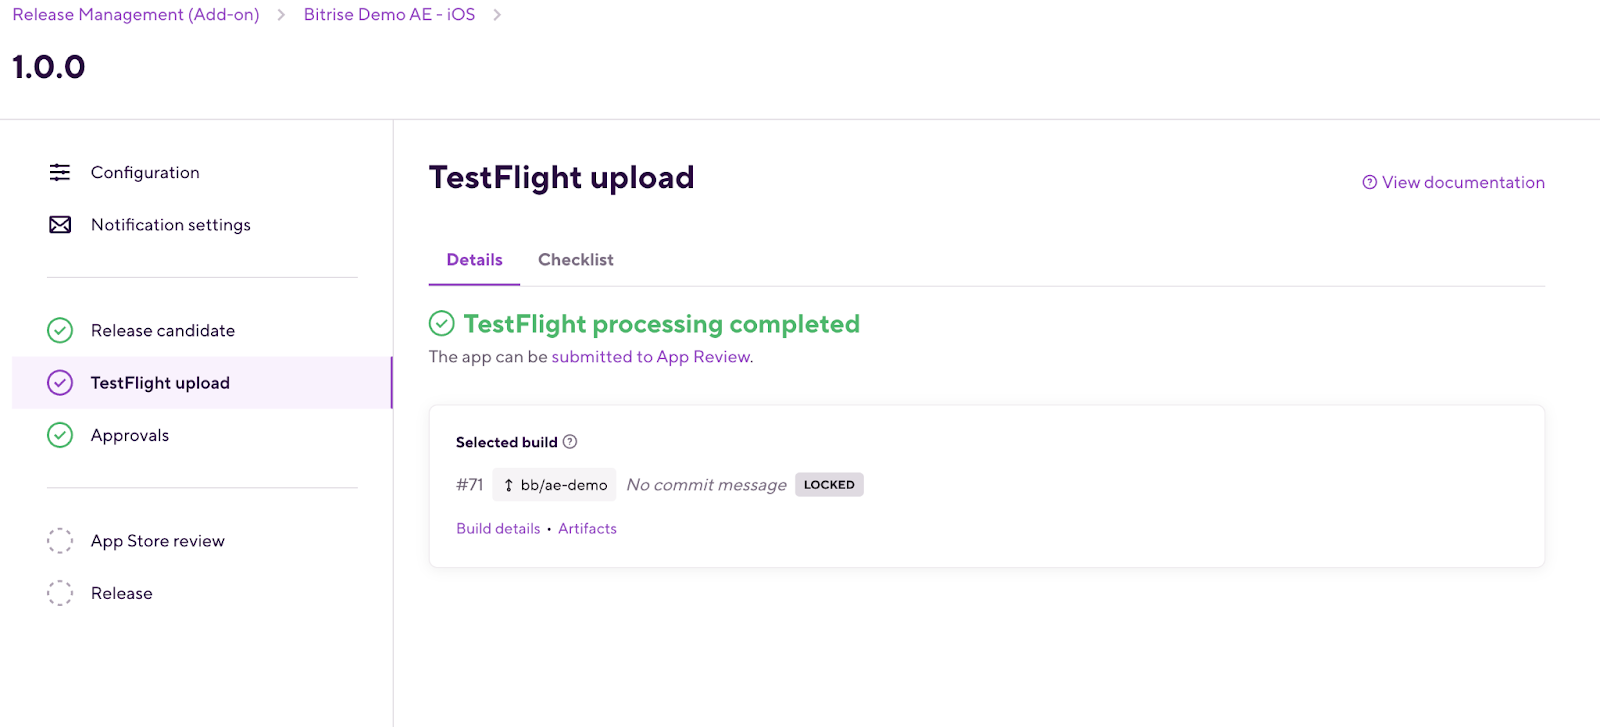Select TestFlight upload in sidebar
The image size is (1600, 727).
coord(160,383)
